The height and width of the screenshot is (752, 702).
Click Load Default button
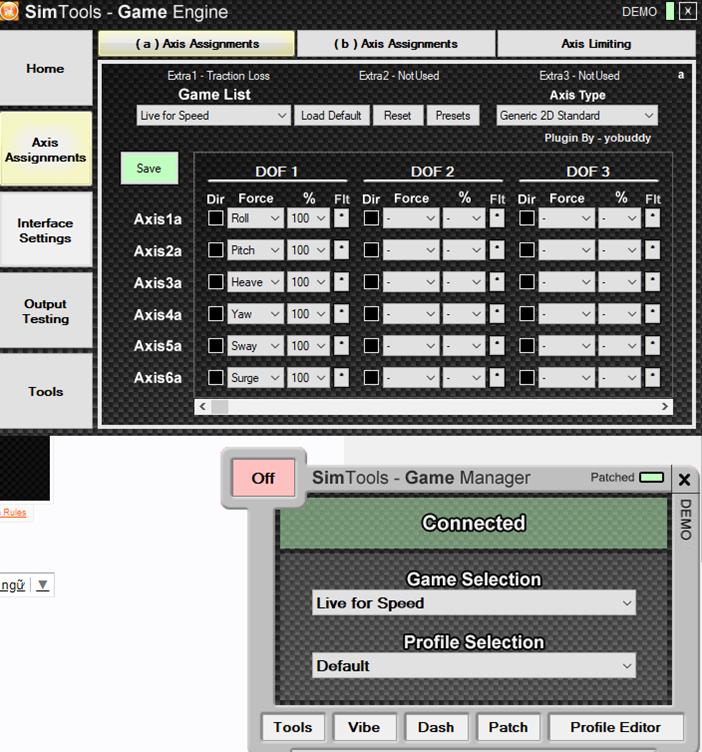(x=331, y=116)
